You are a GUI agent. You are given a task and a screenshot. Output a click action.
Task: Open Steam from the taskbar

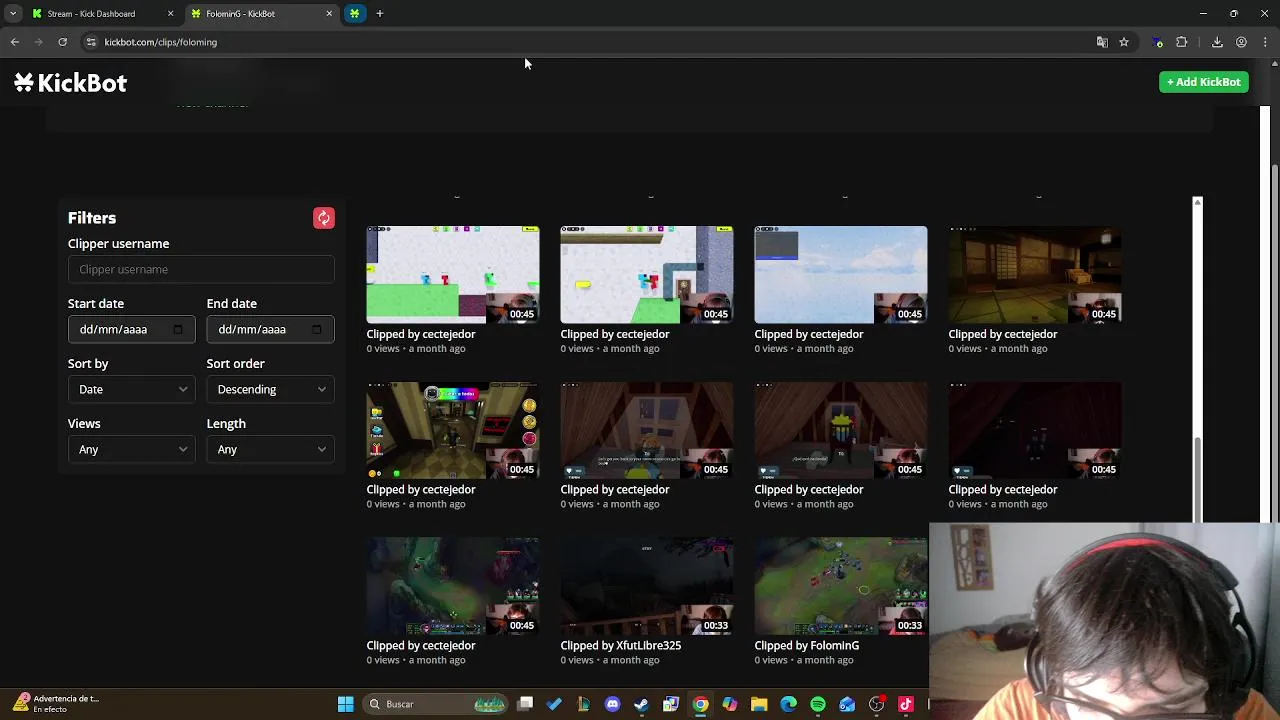coord(641,704)
